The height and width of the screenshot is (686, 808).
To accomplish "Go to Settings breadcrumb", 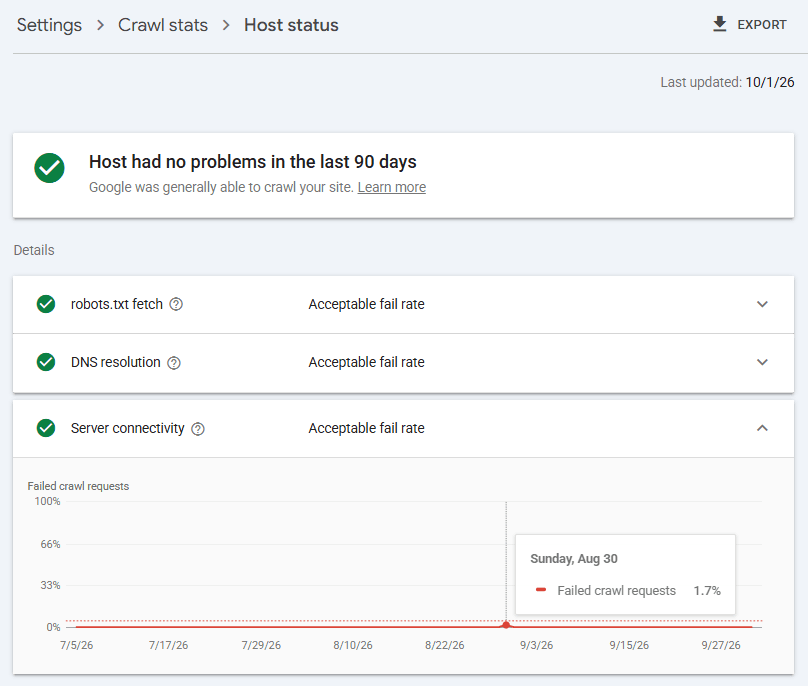I will 49,25.
